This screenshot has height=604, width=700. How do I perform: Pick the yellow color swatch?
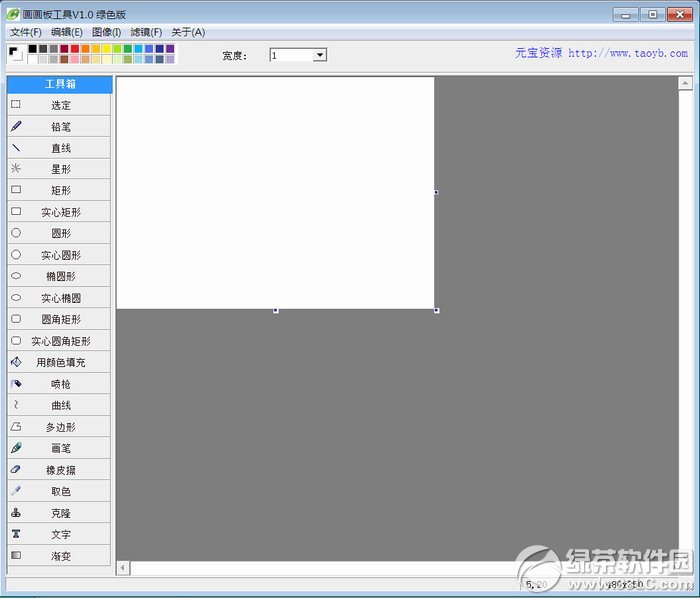tap(107, 49)
